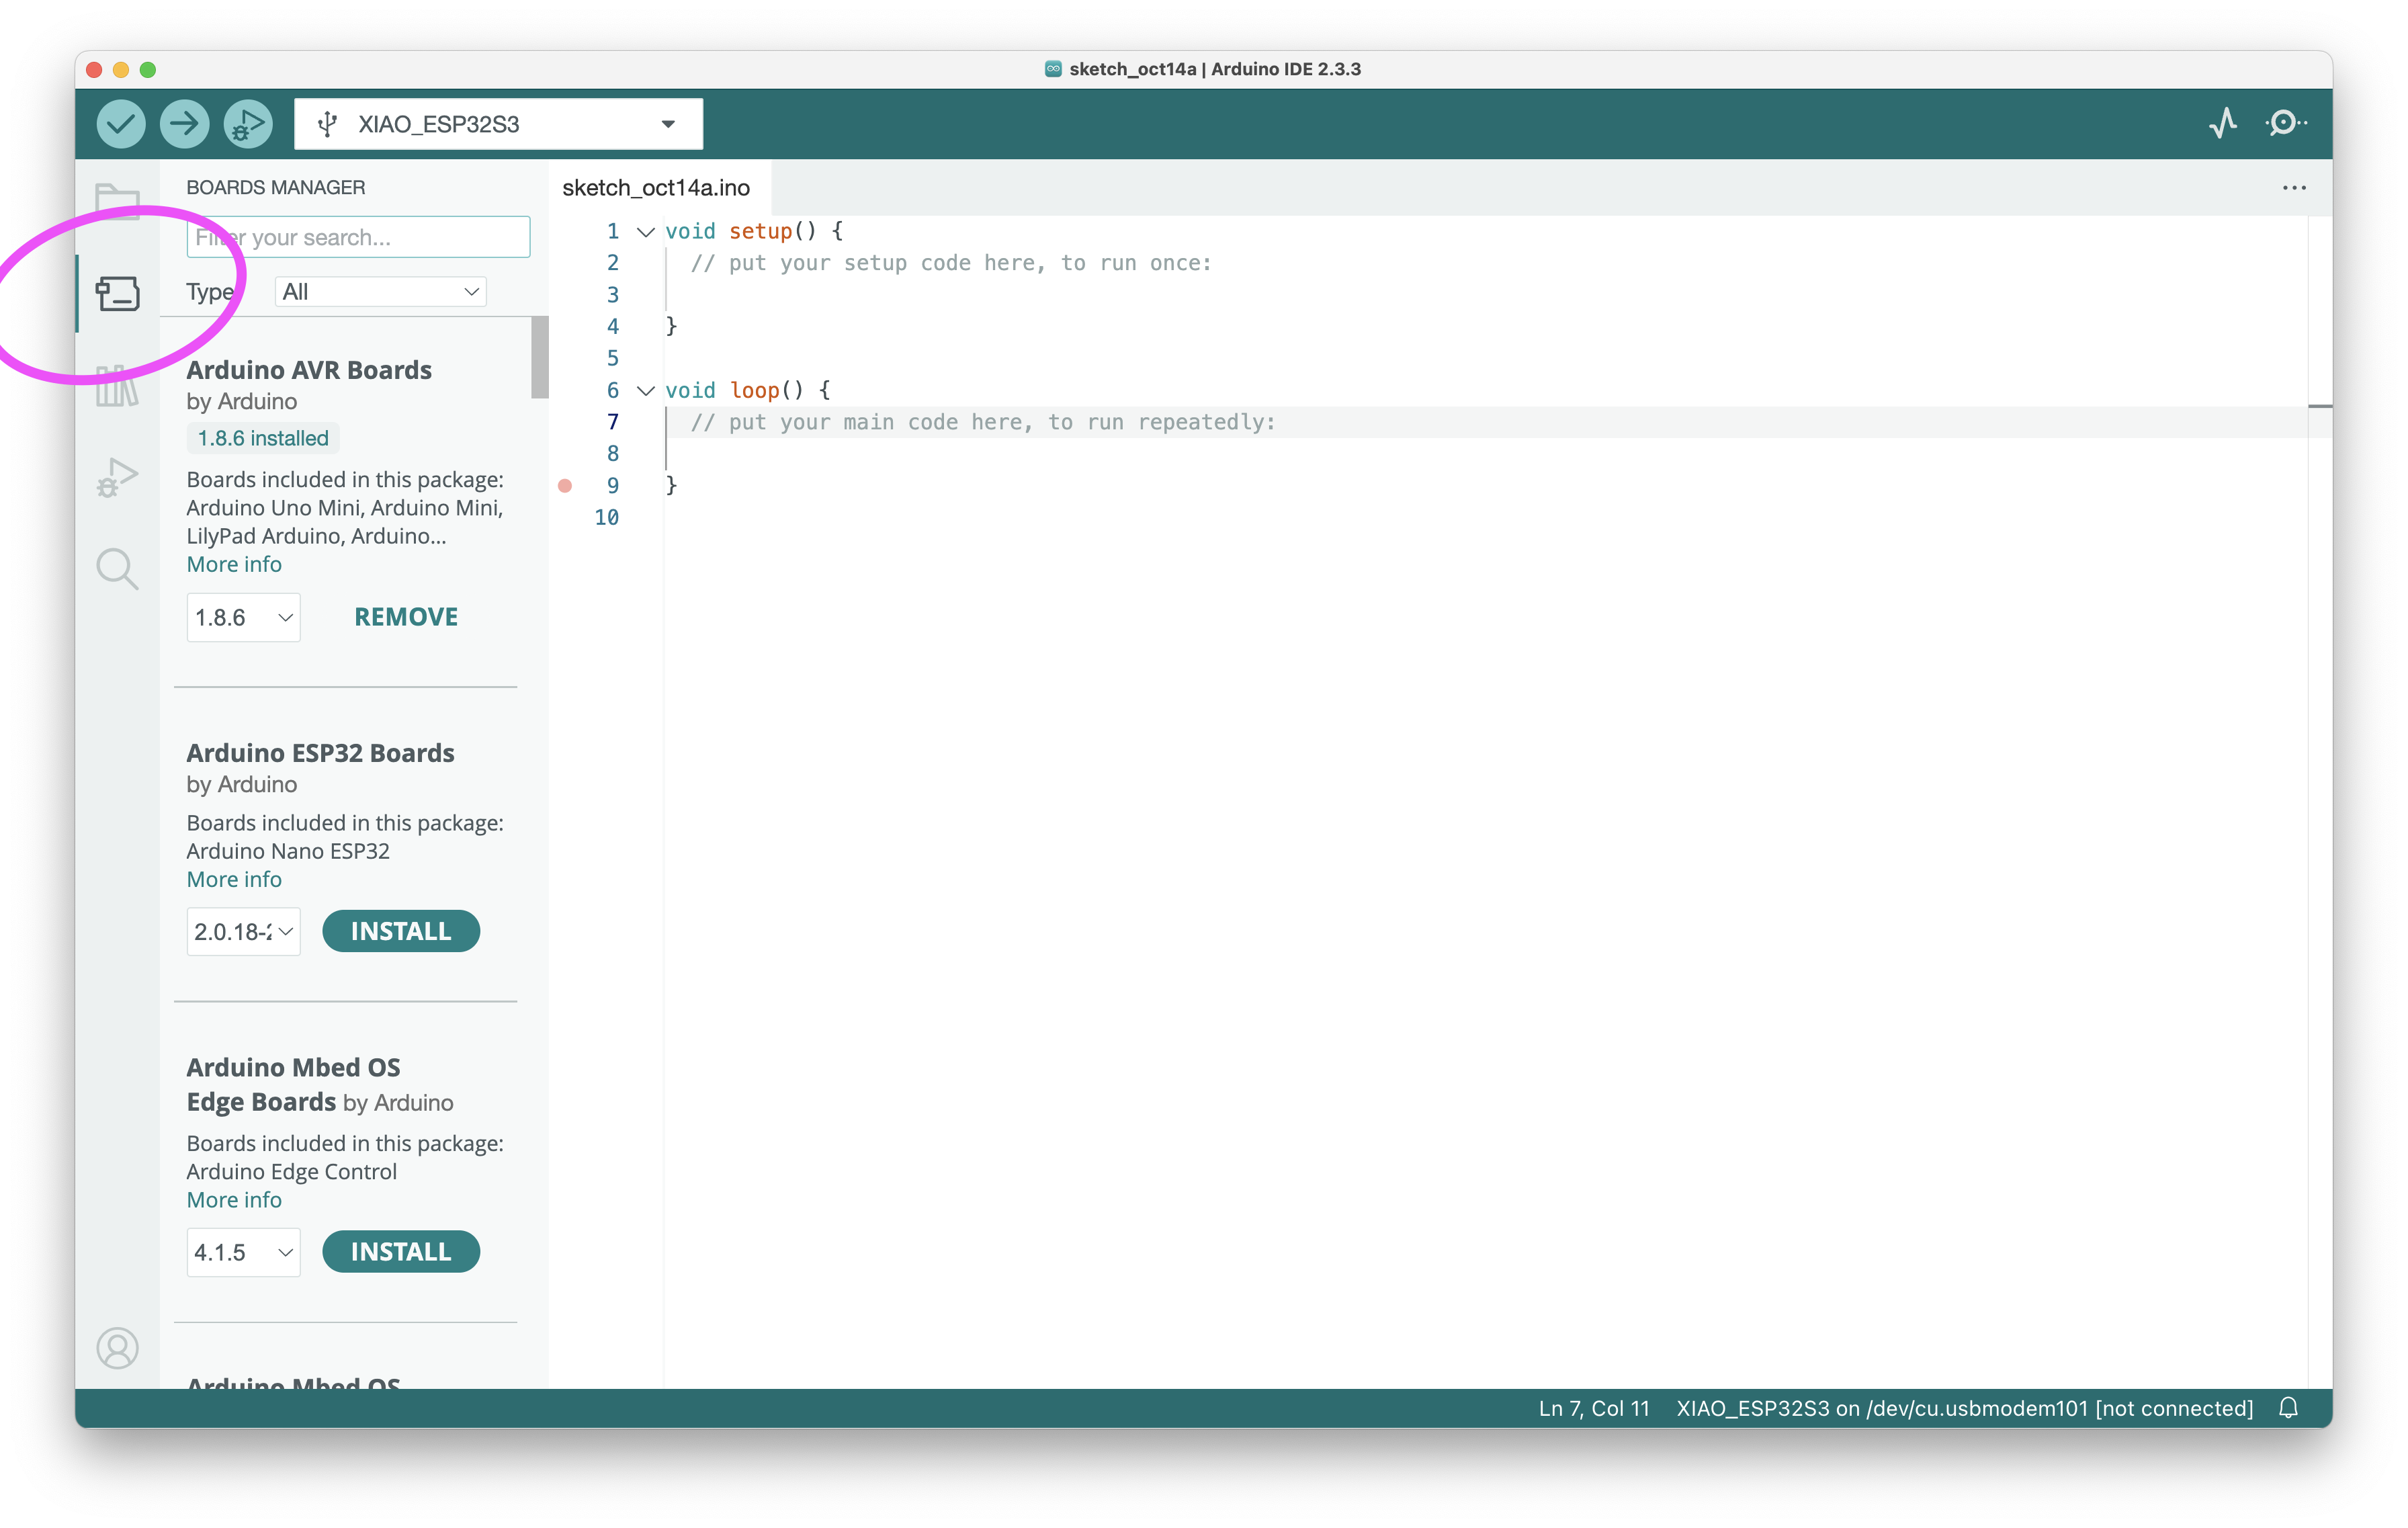Viewport: 2408px width, 1528px height.
Task: Remove the Arduino AVR Boards package
Action: 406,617
